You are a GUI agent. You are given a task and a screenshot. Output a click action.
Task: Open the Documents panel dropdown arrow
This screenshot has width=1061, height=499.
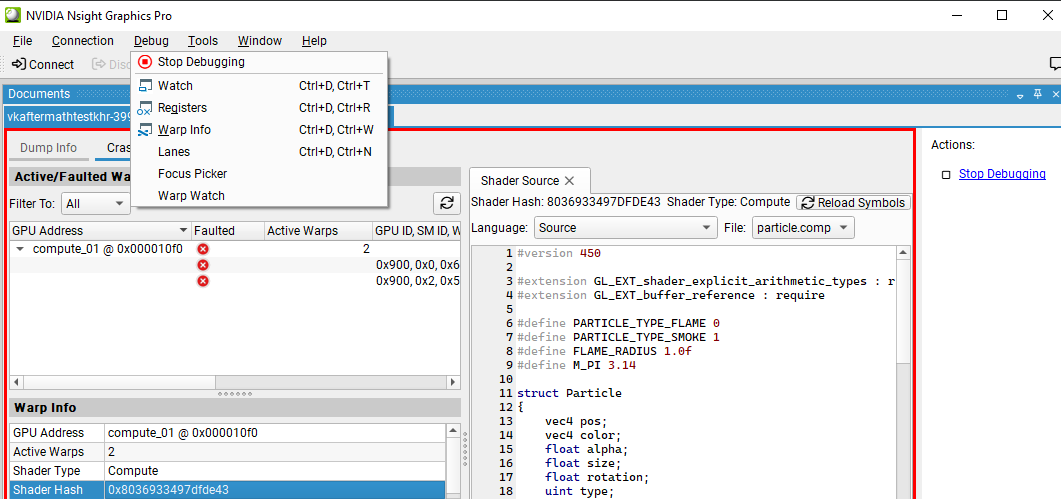tap(1020, 95)
